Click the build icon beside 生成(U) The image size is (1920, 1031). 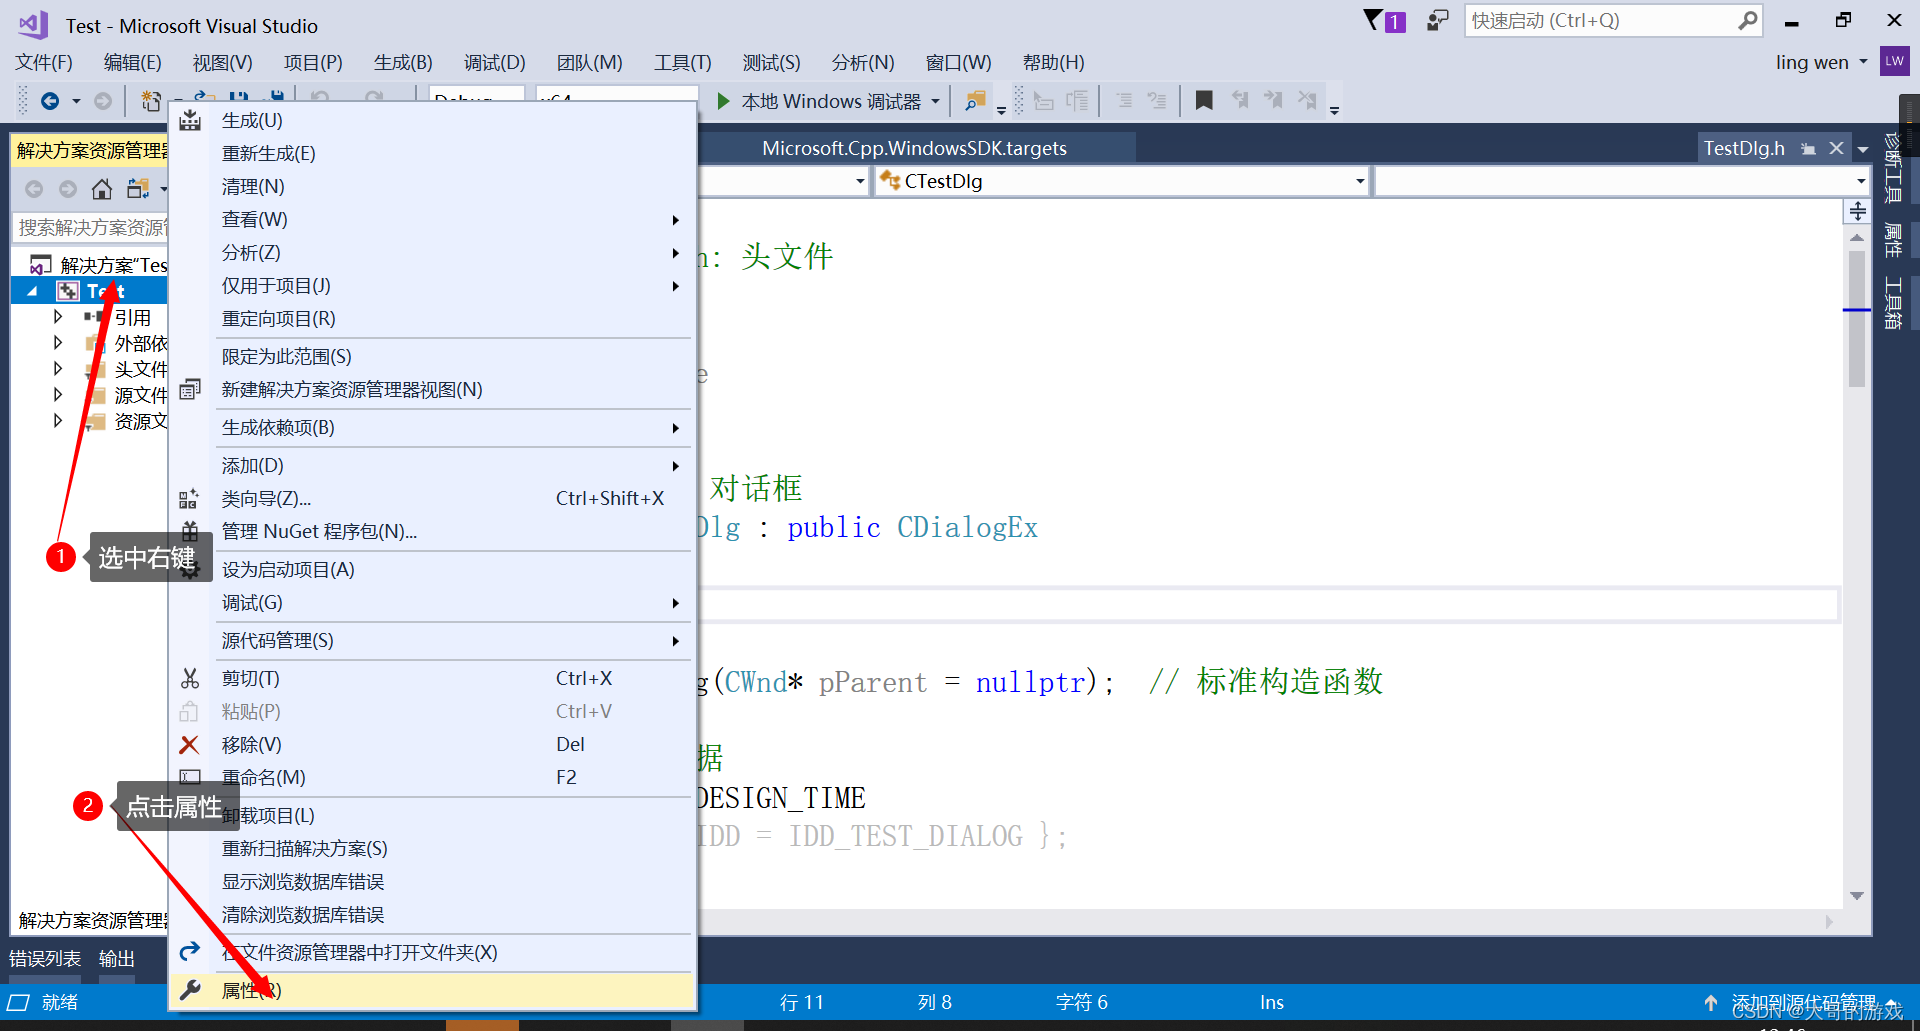pyautogui.click(x=190, y=121)
